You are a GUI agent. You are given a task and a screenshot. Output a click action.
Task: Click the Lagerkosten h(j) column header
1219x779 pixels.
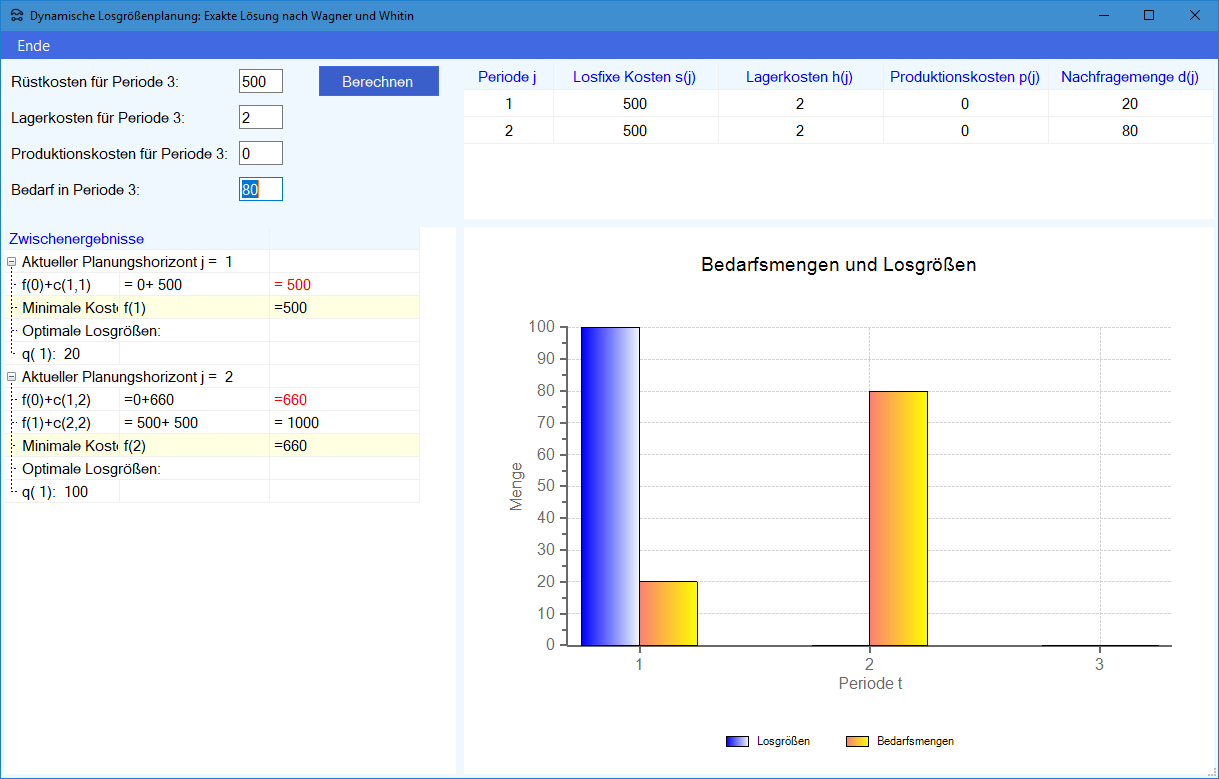[x=799, y=77]
